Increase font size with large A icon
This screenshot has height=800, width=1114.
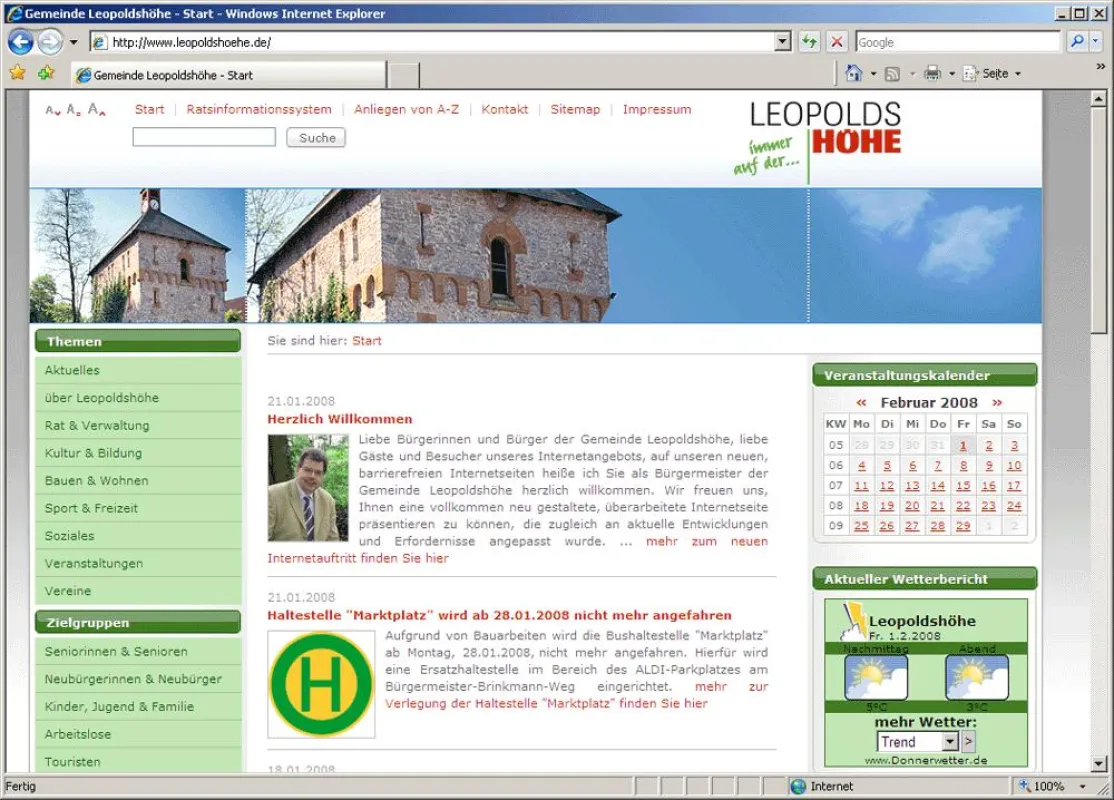pos(97,109)
